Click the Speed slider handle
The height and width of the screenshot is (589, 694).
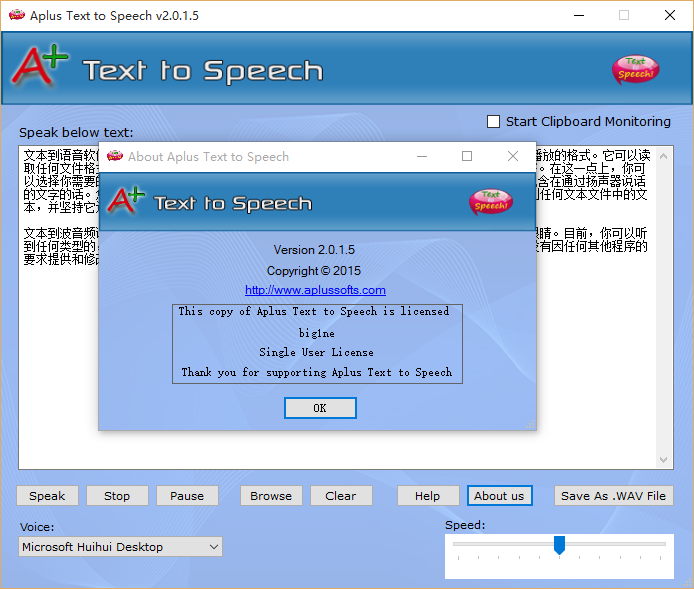(560, 545)
